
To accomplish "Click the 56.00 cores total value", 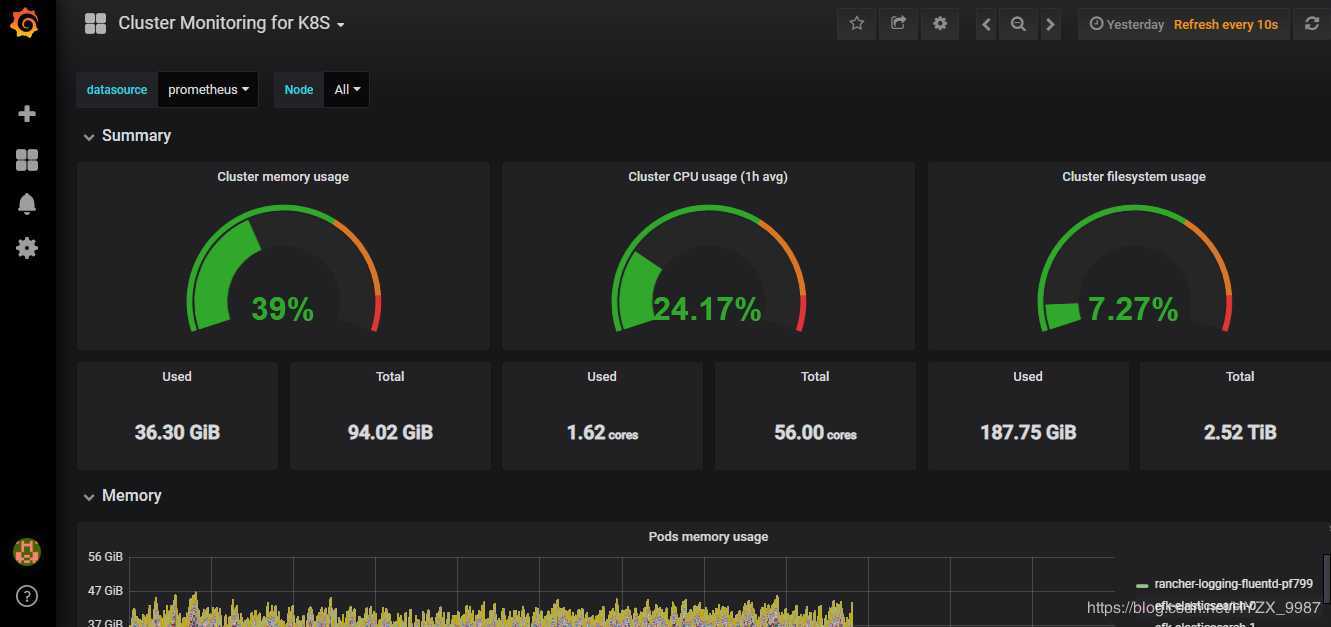I will click(x=815, y=432).
